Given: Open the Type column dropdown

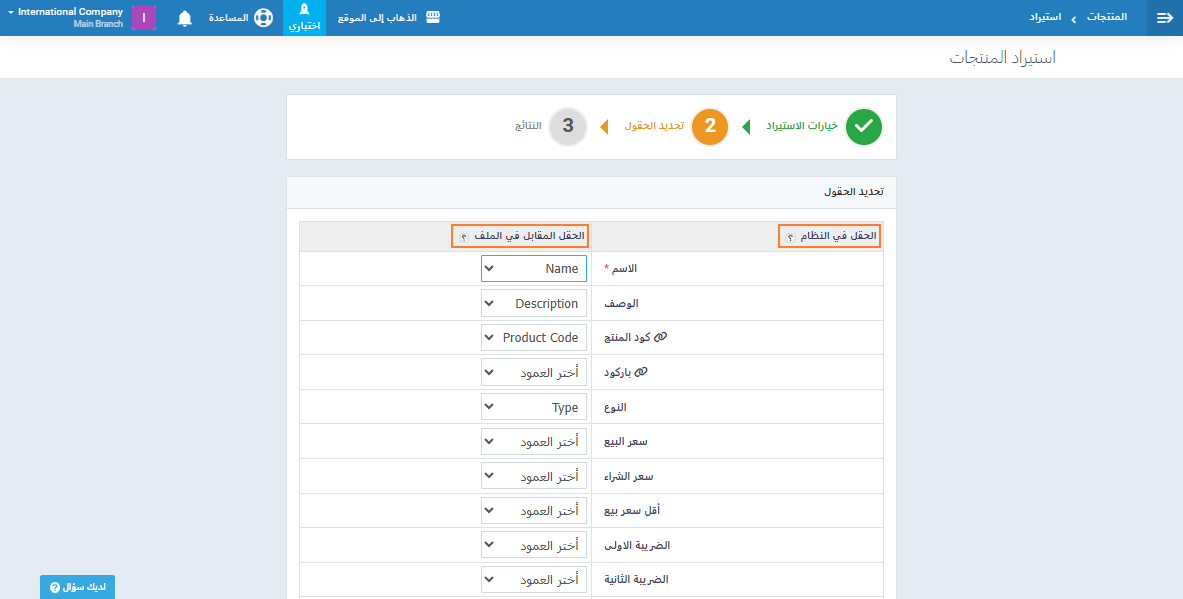Looking at the screenshot, I should pyautogui.click(x=534, y=407).
